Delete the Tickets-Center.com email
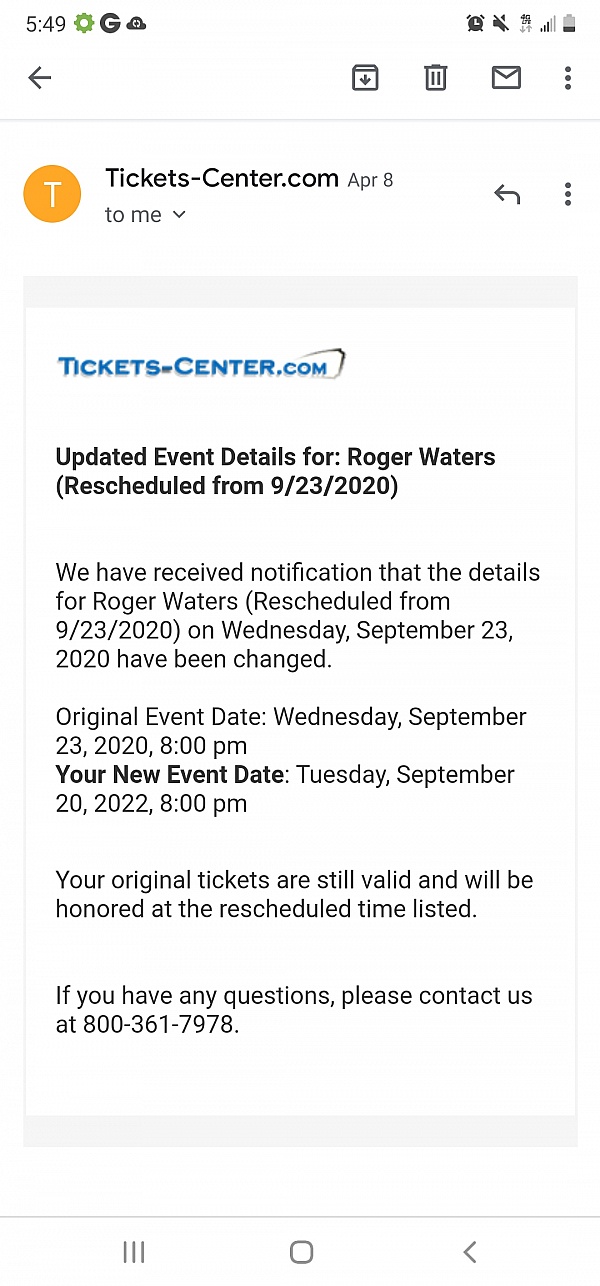This screenshot has height=1286, width=600. coord(435,77)
